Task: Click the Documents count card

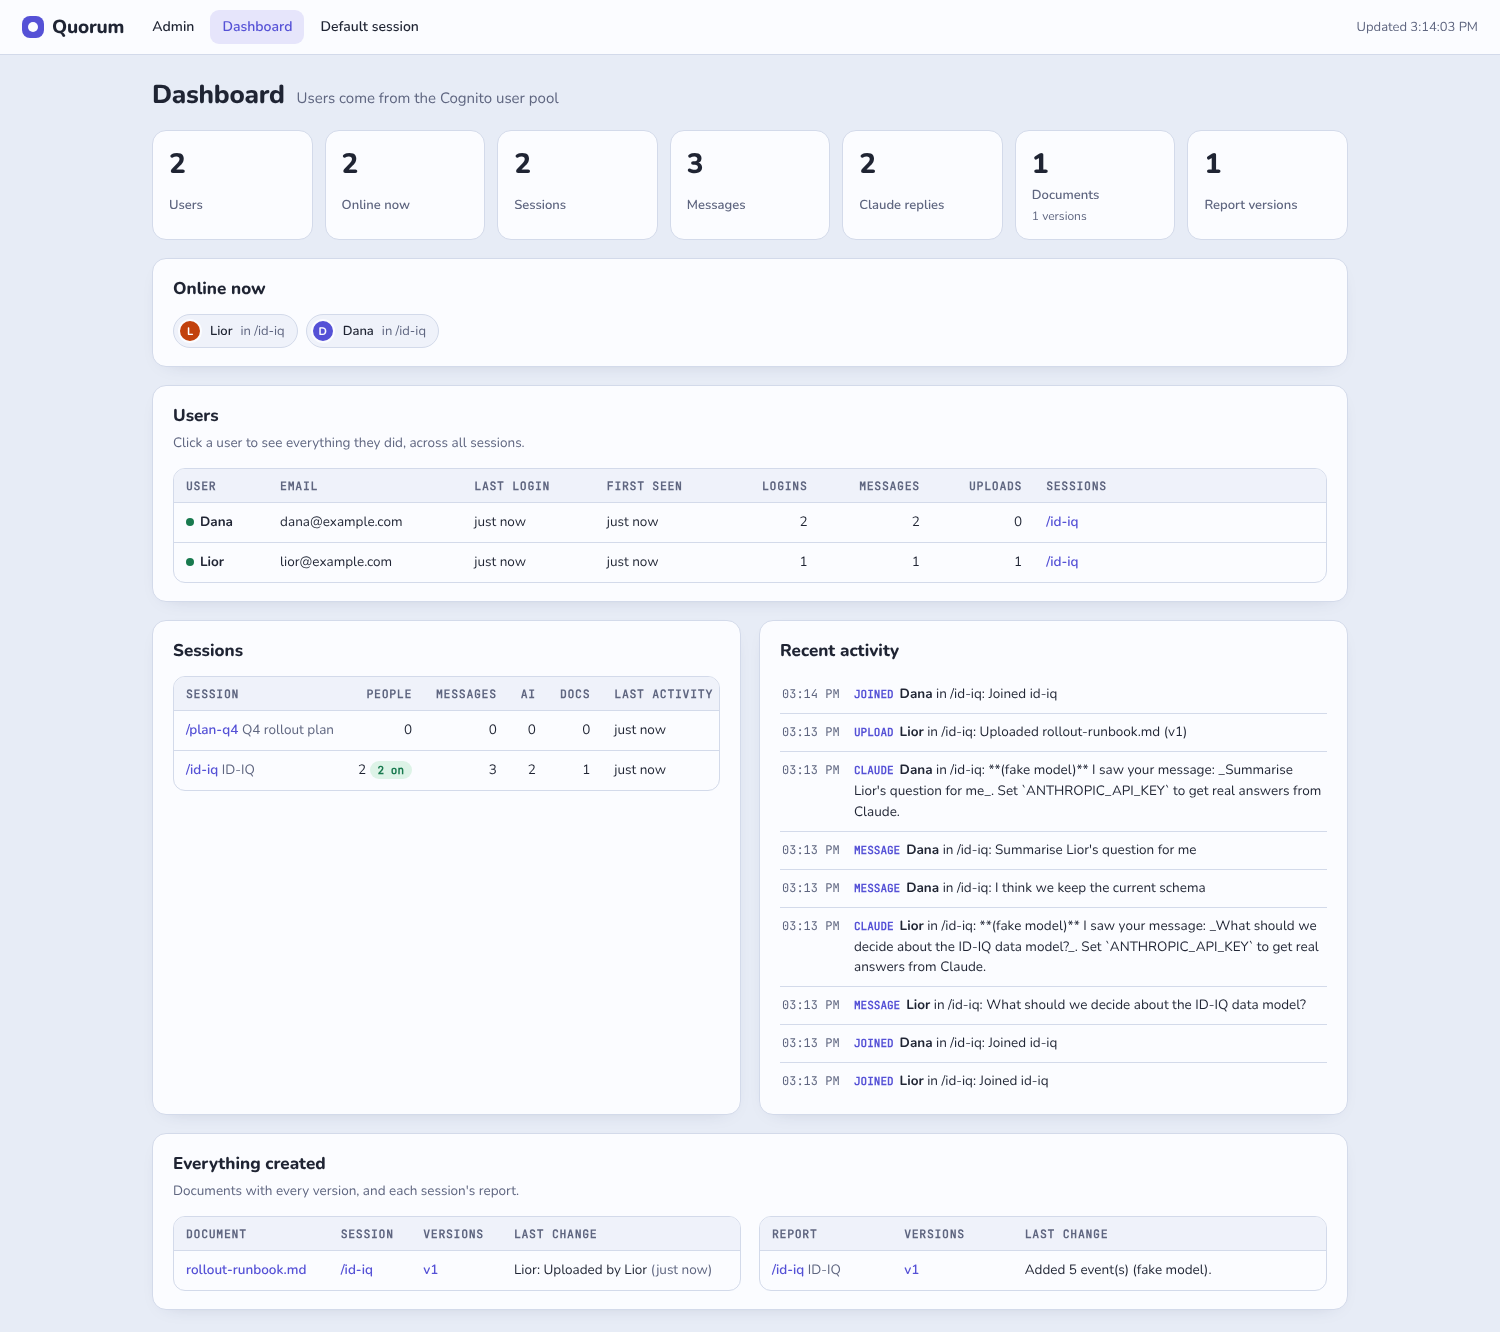Action: pos(1095,185)
